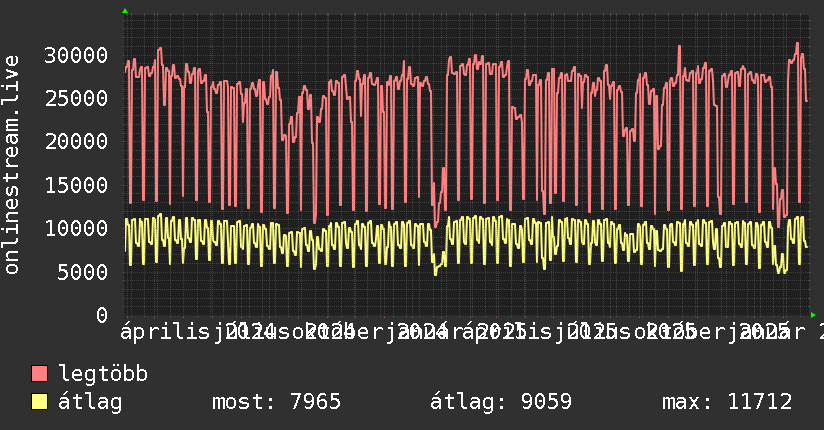This screenshot has width=824, height=430.
Task: Click the 25000 y-axis label
Action: tap(76, 98)
